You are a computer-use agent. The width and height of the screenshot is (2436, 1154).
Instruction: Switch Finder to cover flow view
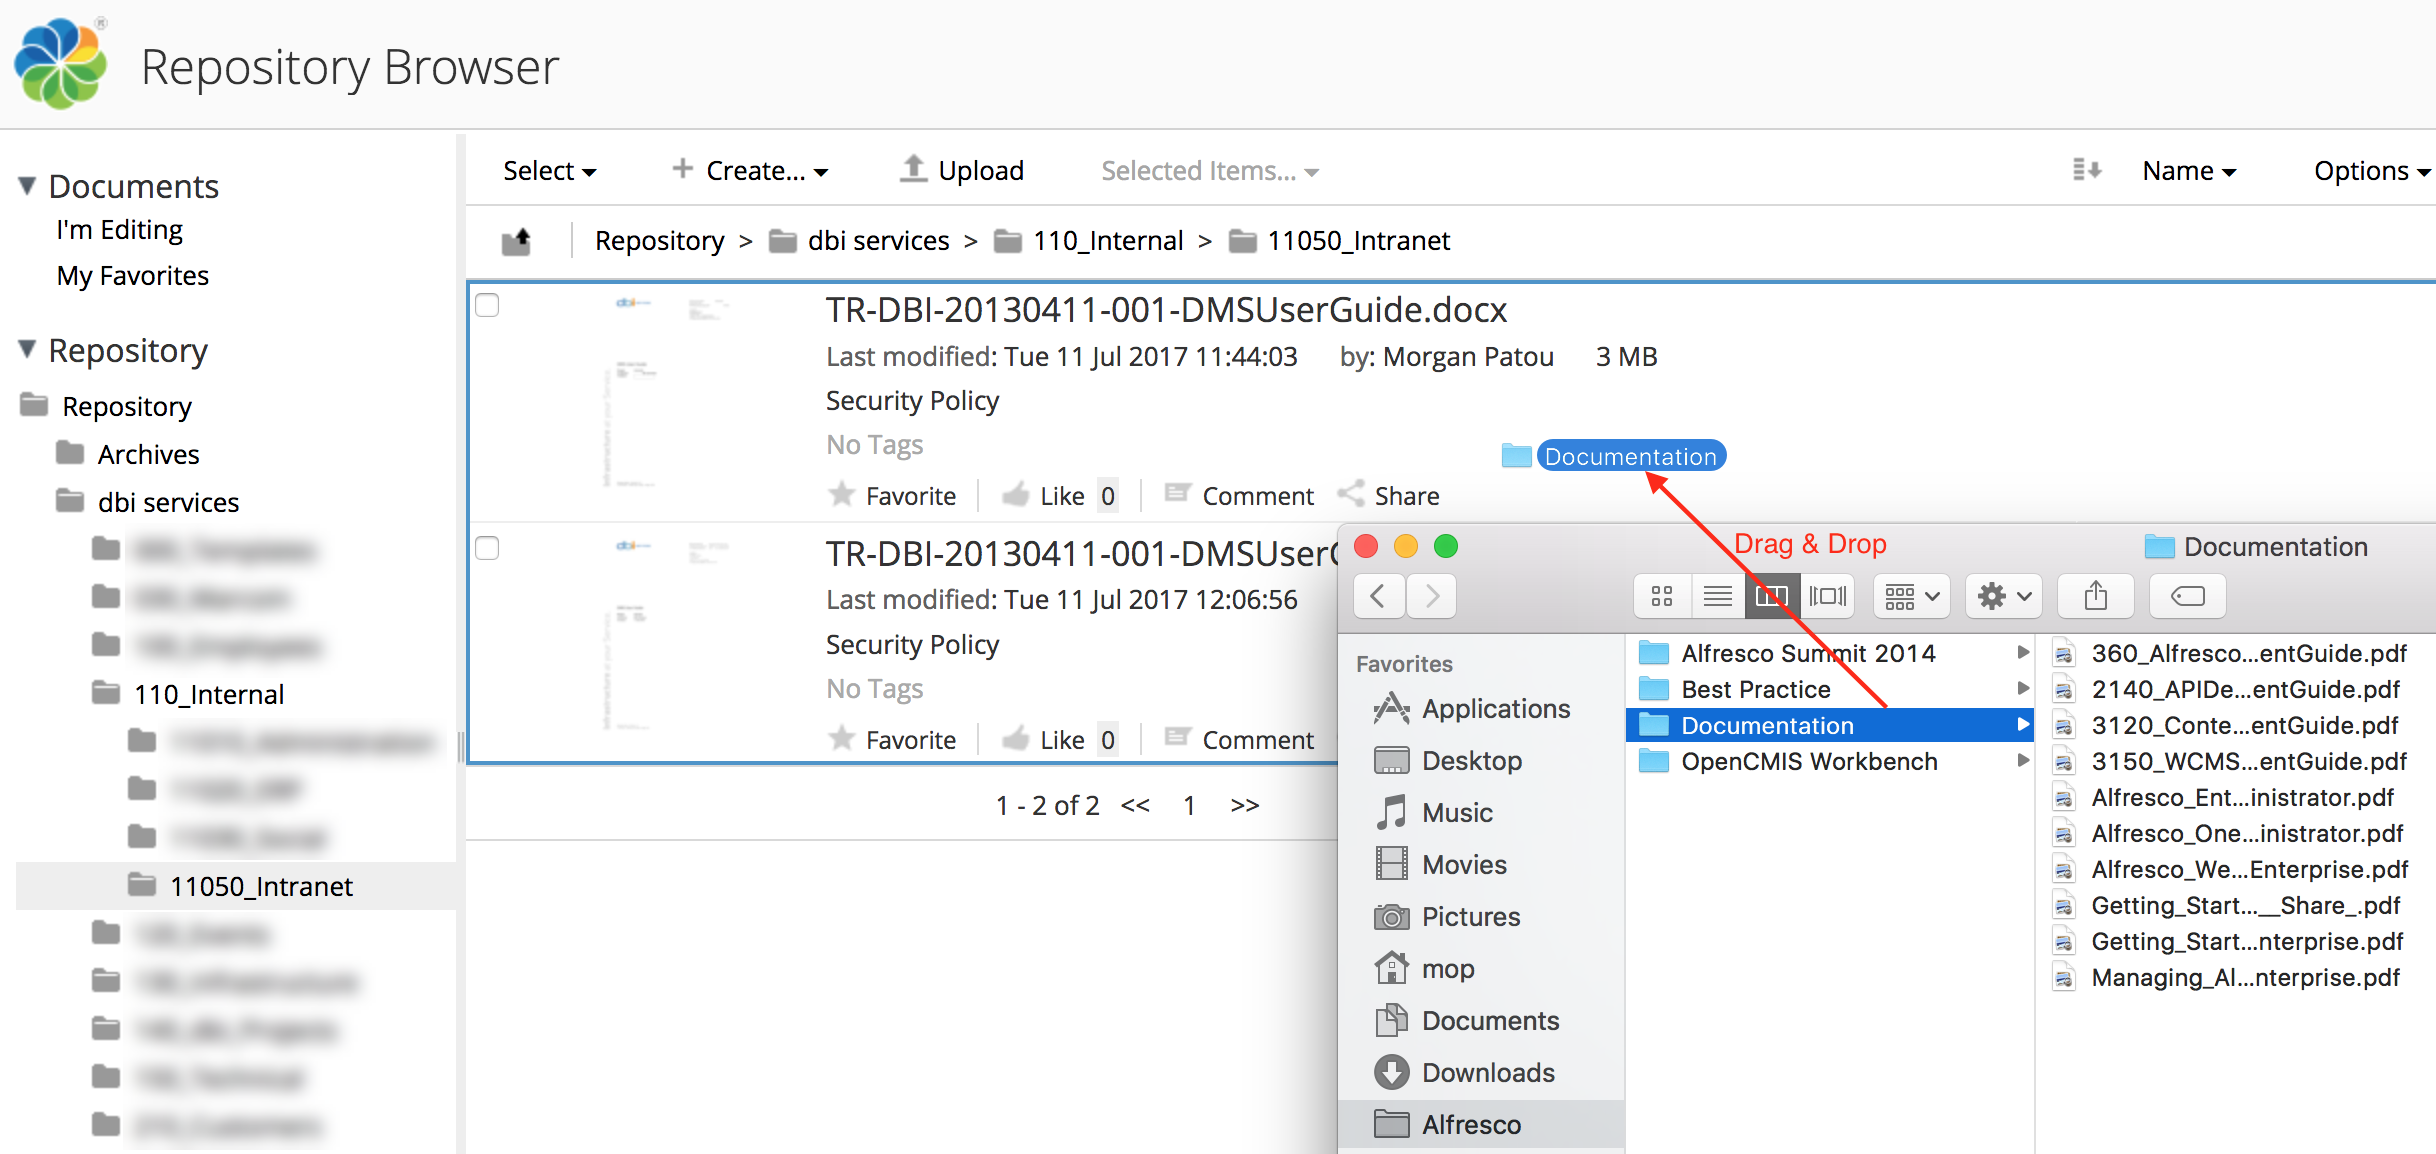tap(1828, 597)
